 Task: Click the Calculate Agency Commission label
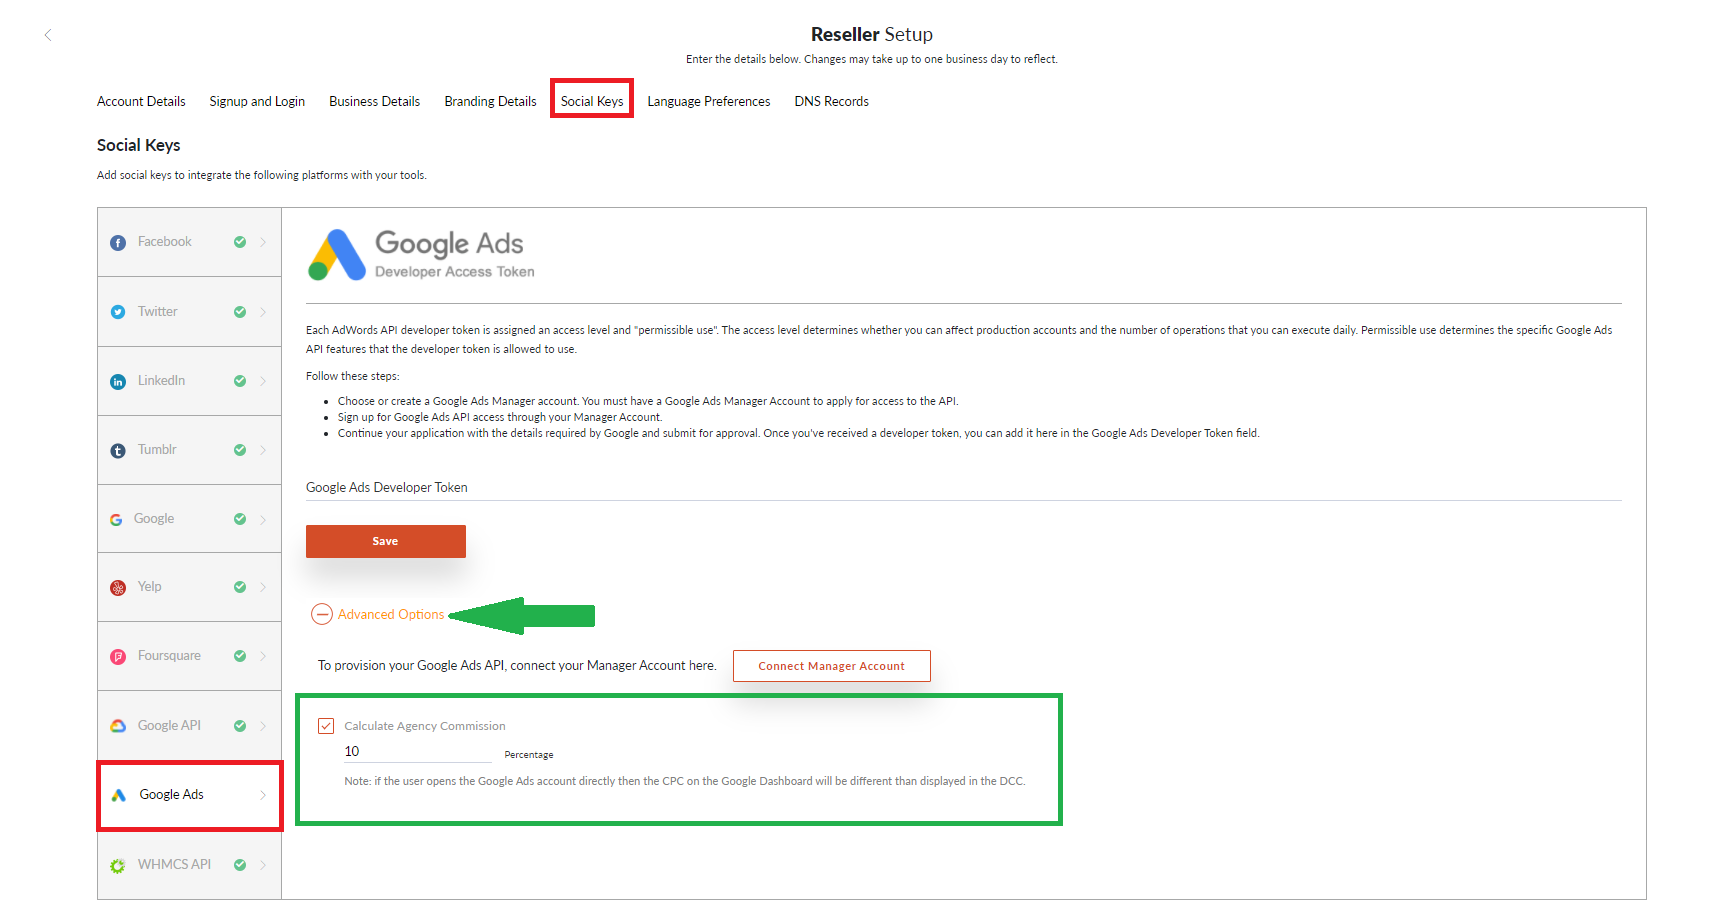425,726
